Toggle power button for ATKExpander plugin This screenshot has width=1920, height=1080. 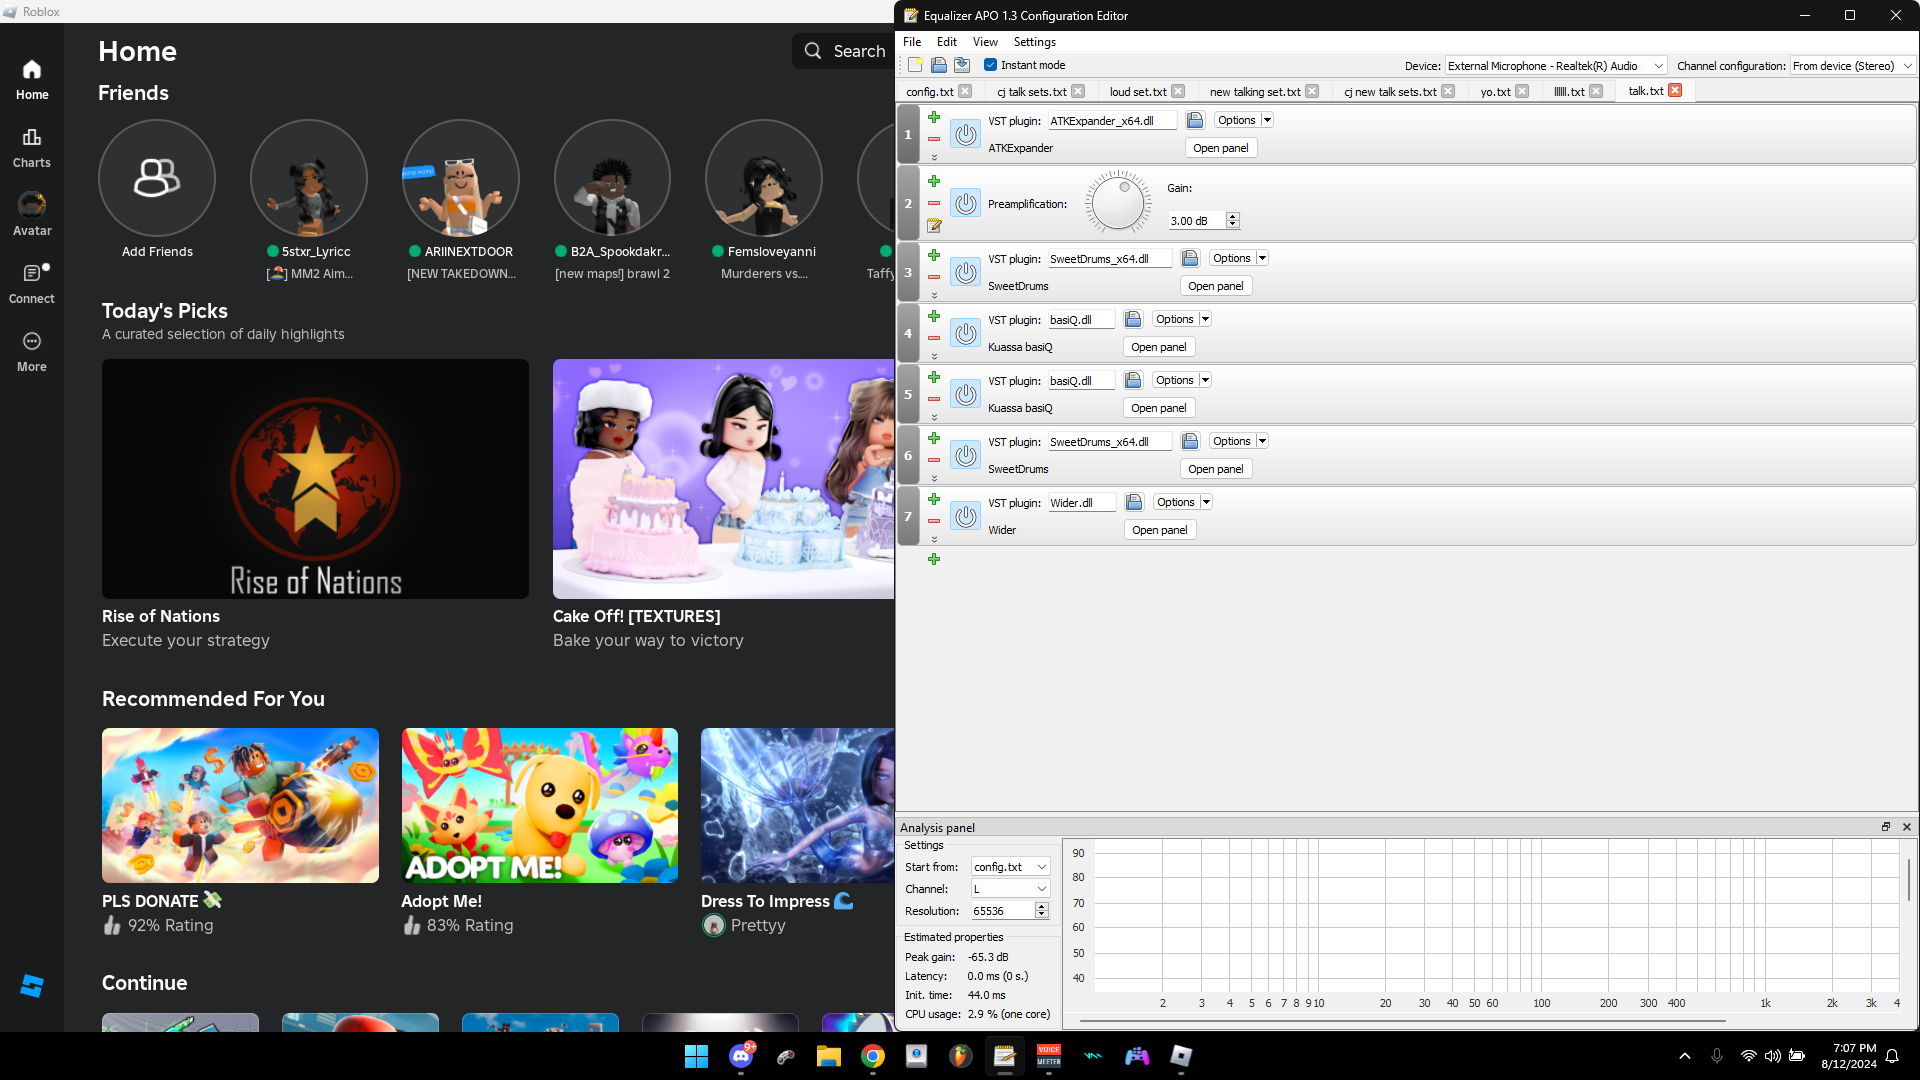[x=965, y=134]
